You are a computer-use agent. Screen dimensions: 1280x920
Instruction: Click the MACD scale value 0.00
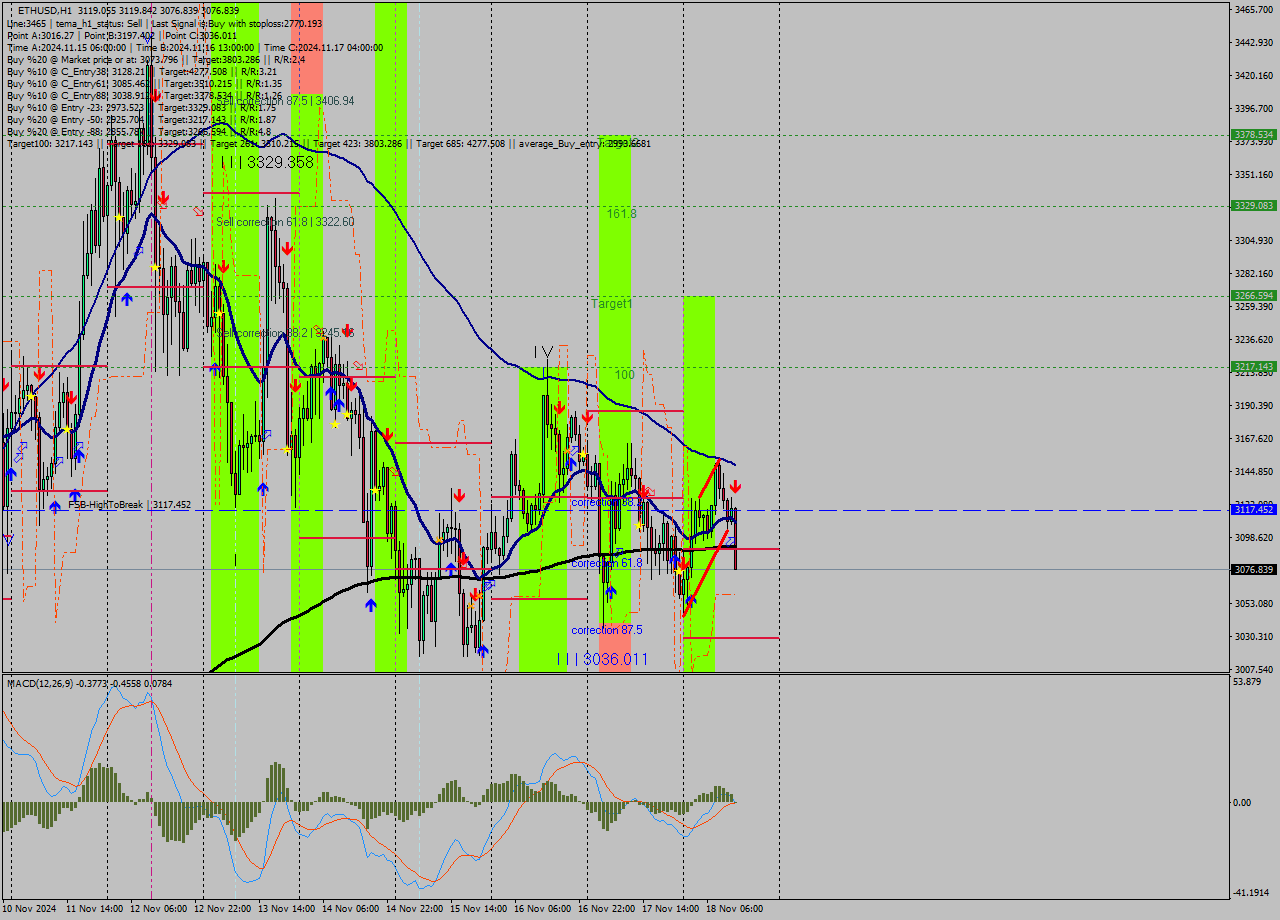click(x=1243, y=802)
